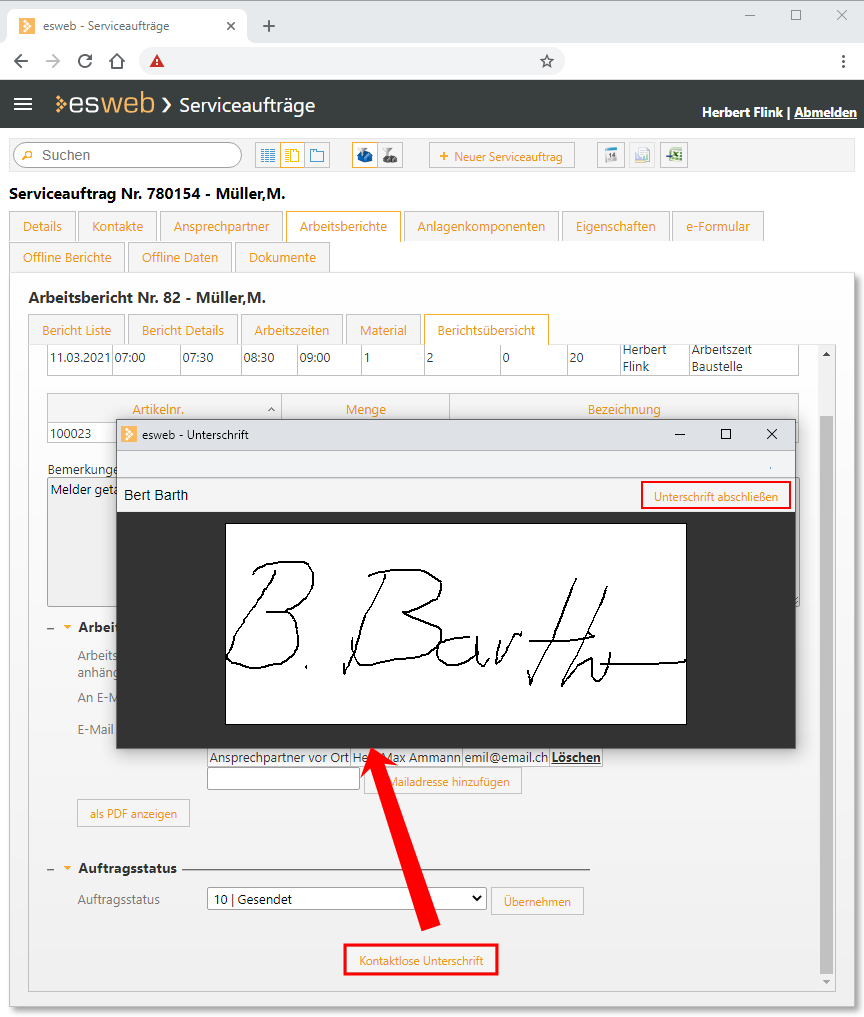
Task: Reload the browser page
Action: tap(85, 62)
